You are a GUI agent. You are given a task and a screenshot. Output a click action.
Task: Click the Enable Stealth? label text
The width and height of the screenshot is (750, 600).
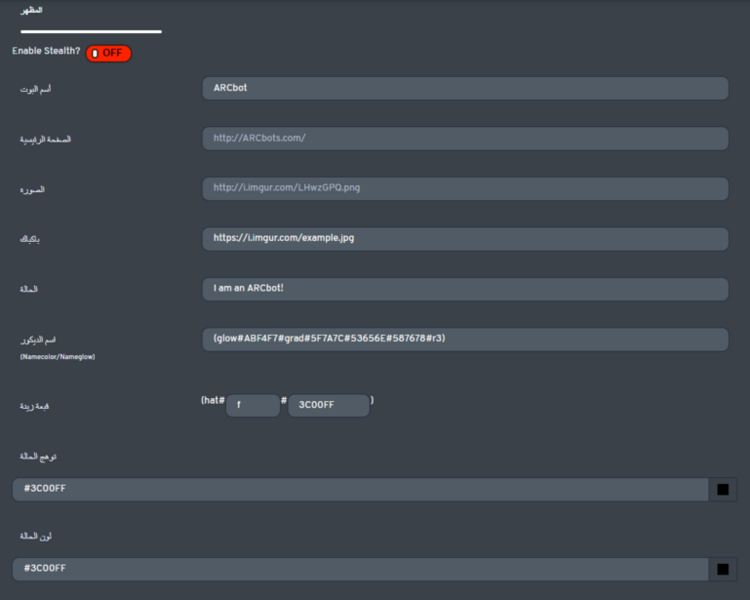point(46,51)
